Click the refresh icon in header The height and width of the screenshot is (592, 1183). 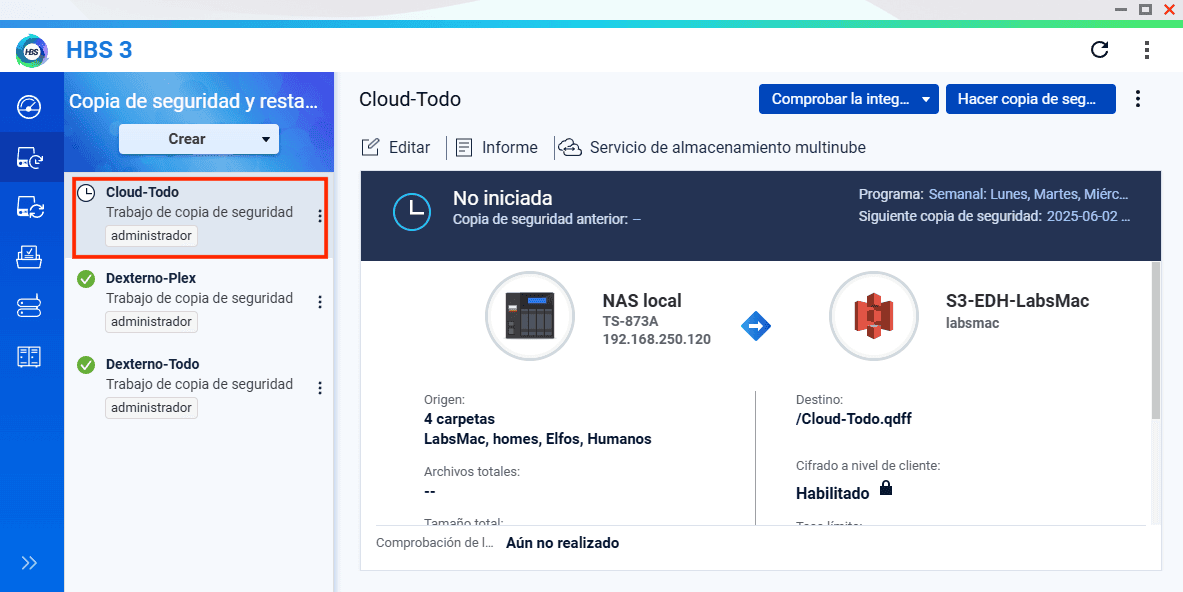(1099, 50)
